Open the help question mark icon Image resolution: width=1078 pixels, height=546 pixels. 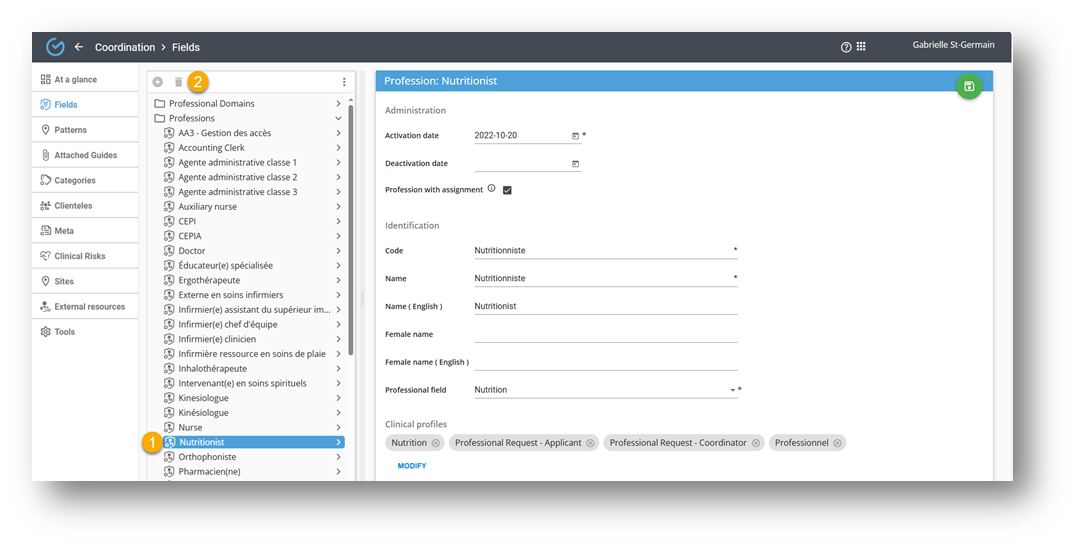click(x=846, y=47)
